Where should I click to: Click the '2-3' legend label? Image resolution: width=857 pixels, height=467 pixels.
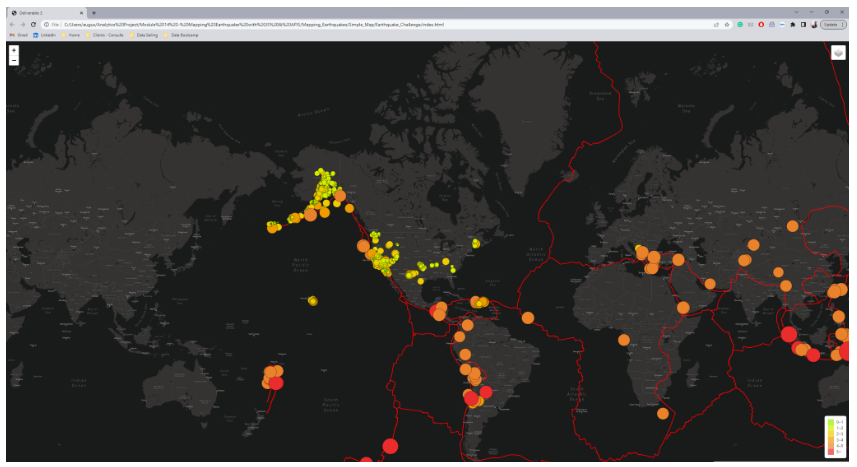pos(840,434)
